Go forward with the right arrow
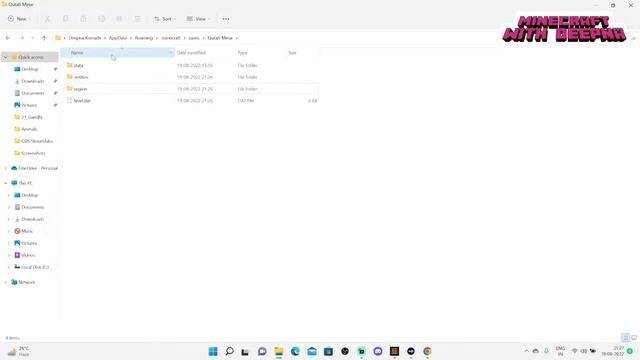The width and height of the screenshot is (640, 360). point(22,38)
